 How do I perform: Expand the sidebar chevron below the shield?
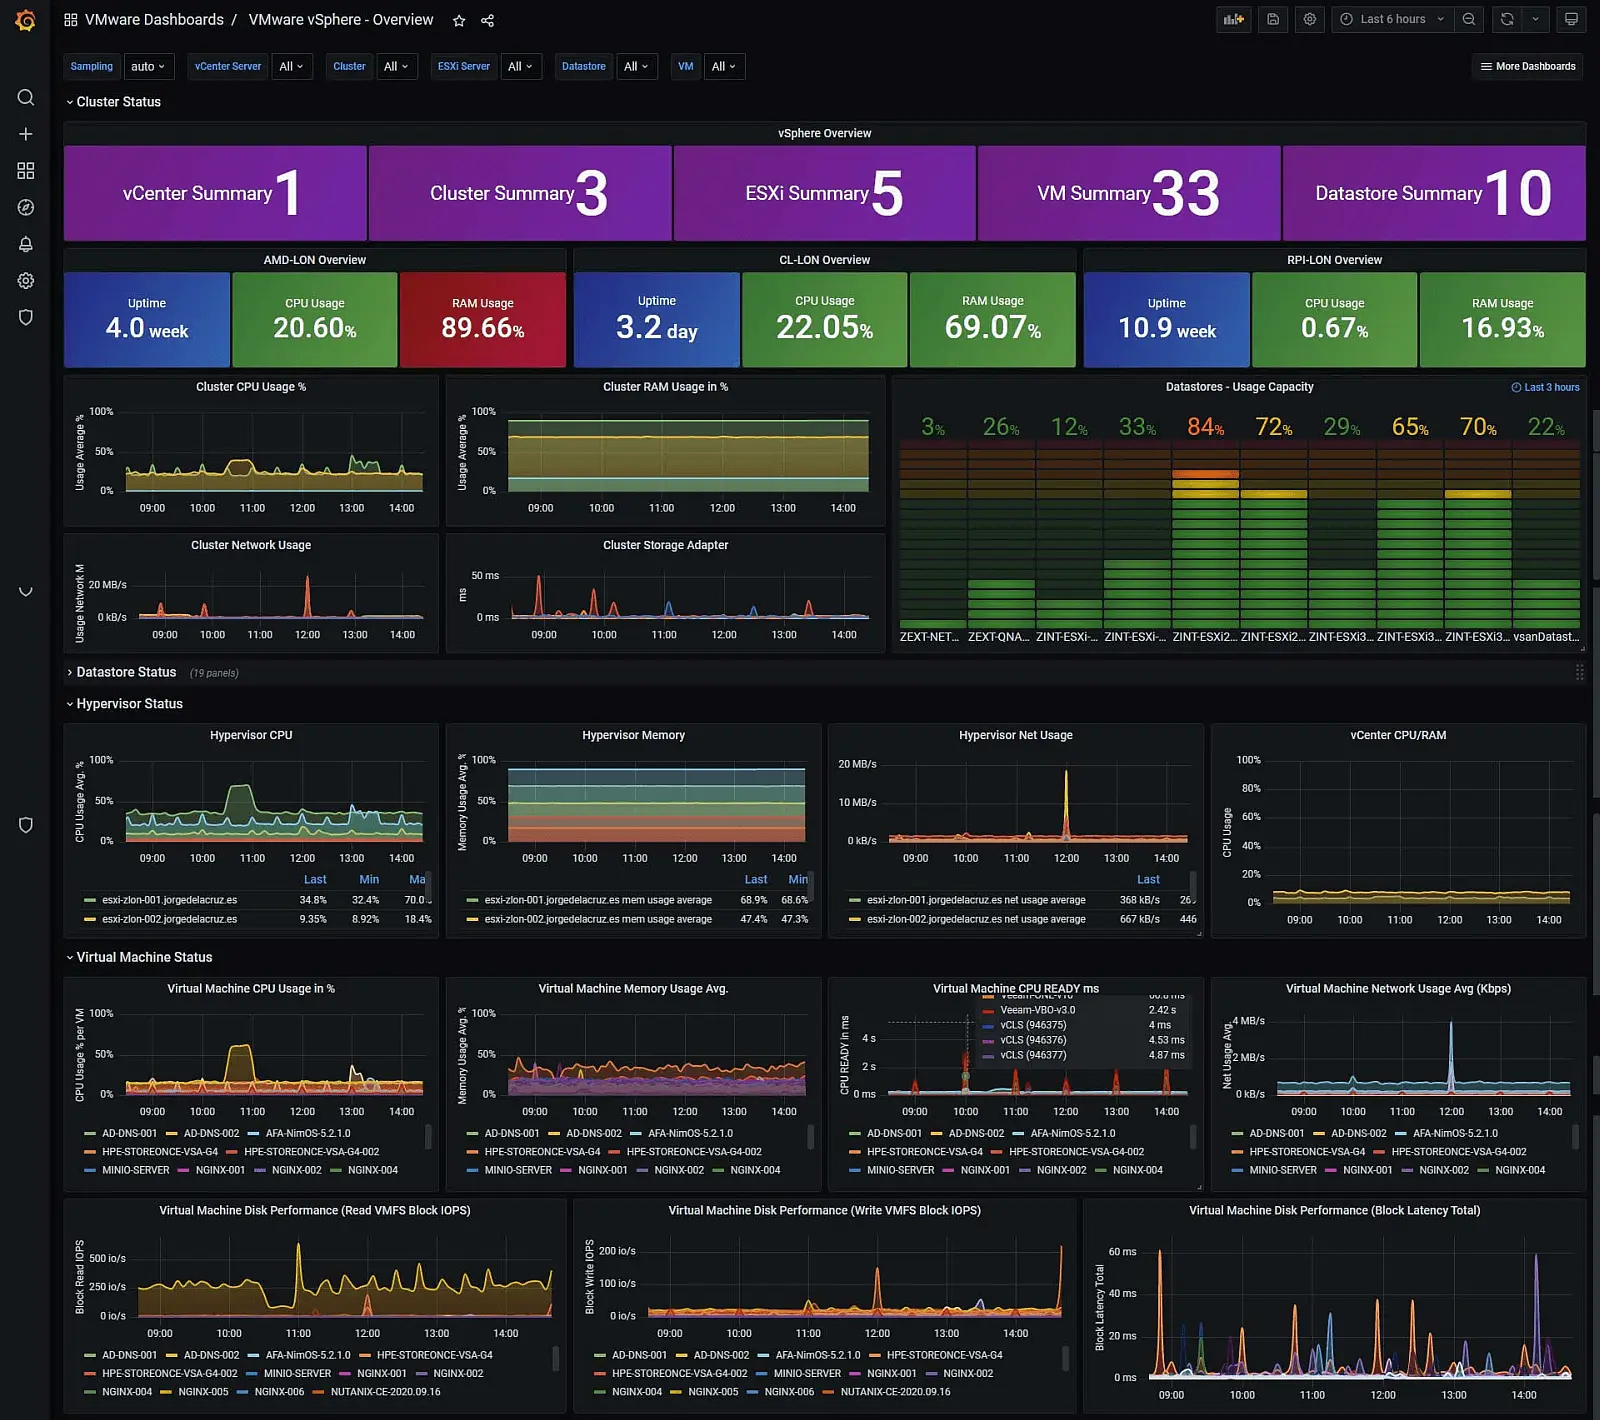point(26,591)
